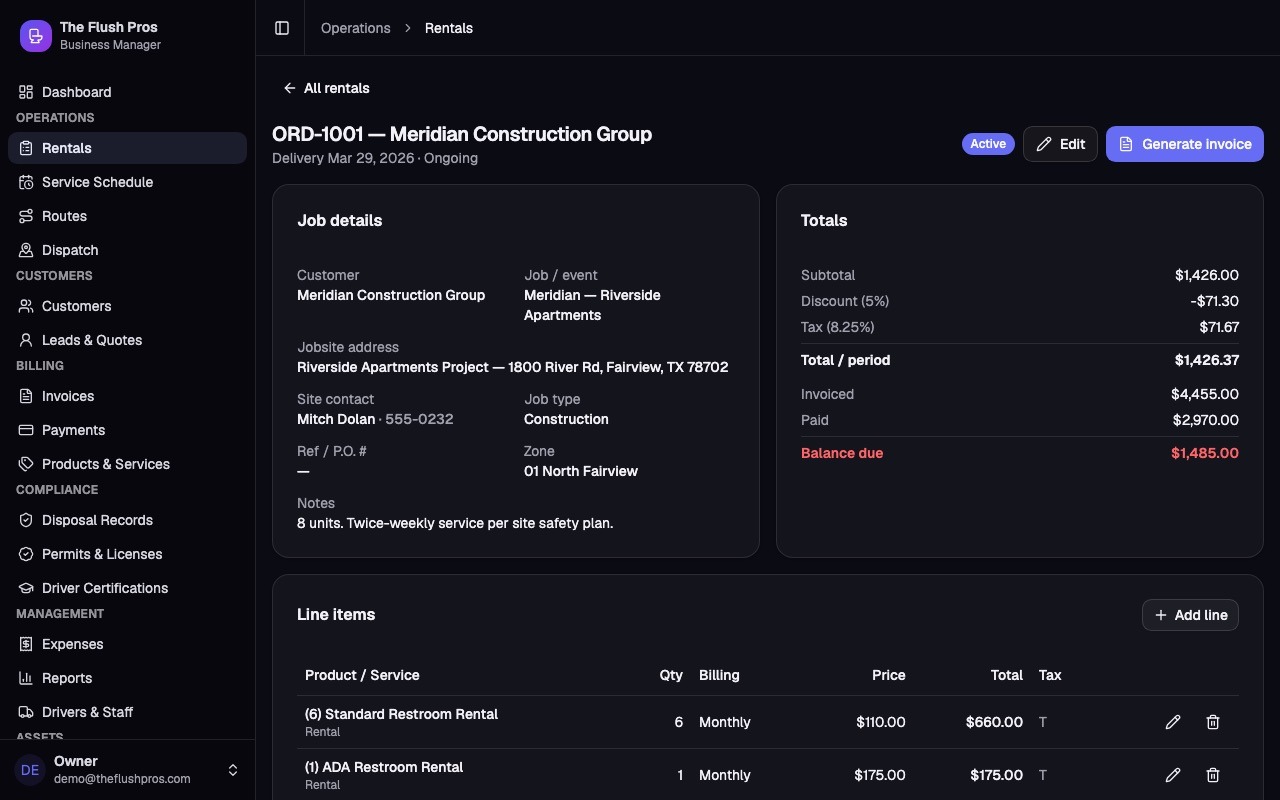This screenshot has height=800, width=1280.
Task: Click the Permits & Licenses badge icon
Action: click(x=26, y=554)
